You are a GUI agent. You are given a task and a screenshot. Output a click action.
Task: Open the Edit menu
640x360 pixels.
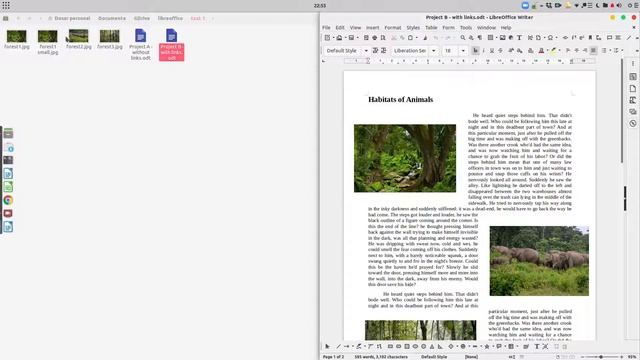(340, 28)
